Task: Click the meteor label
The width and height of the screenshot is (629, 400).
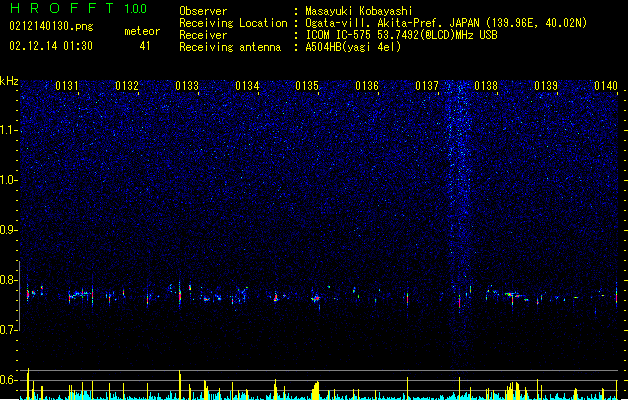Action: tap(142, 31)
